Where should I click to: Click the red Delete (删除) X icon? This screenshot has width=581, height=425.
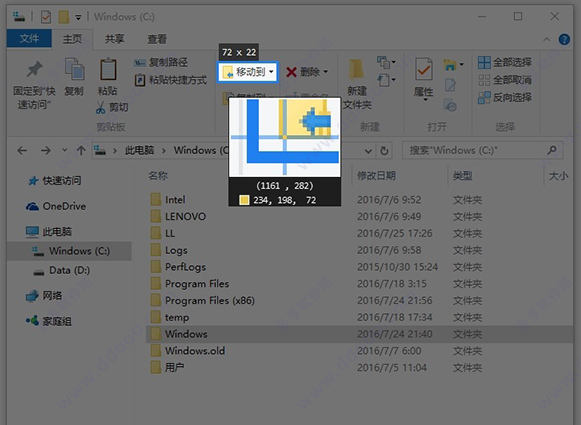pyautogui.click(x=292, y=72)
